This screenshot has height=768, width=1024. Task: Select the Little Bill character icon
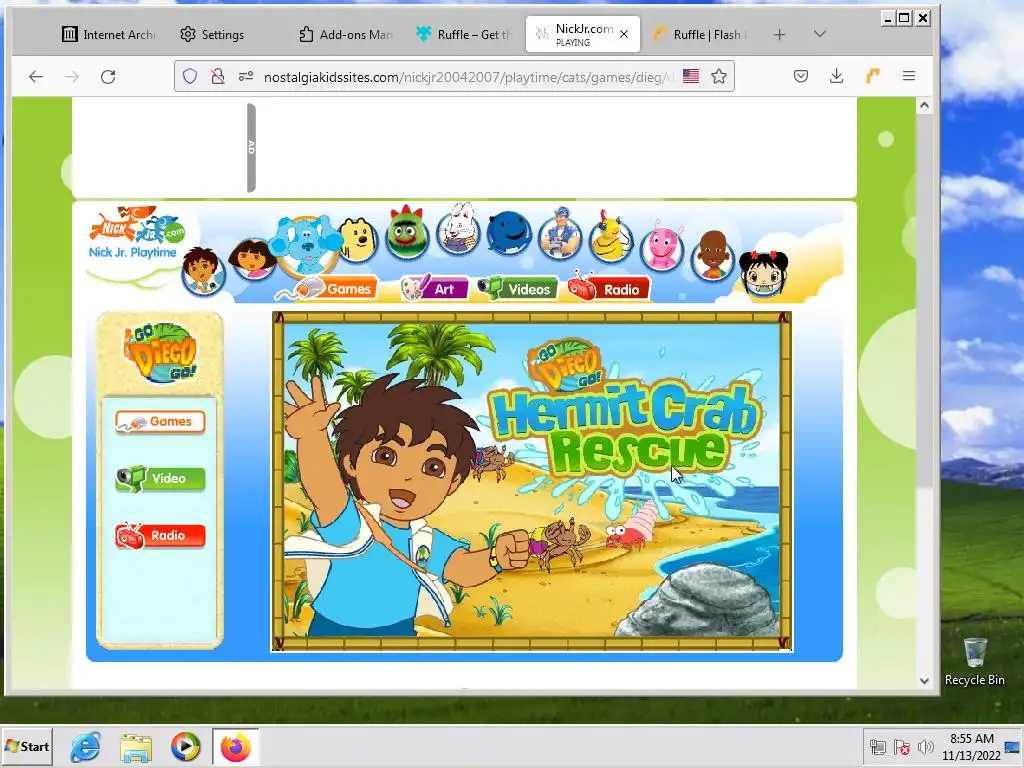point(712,255)
